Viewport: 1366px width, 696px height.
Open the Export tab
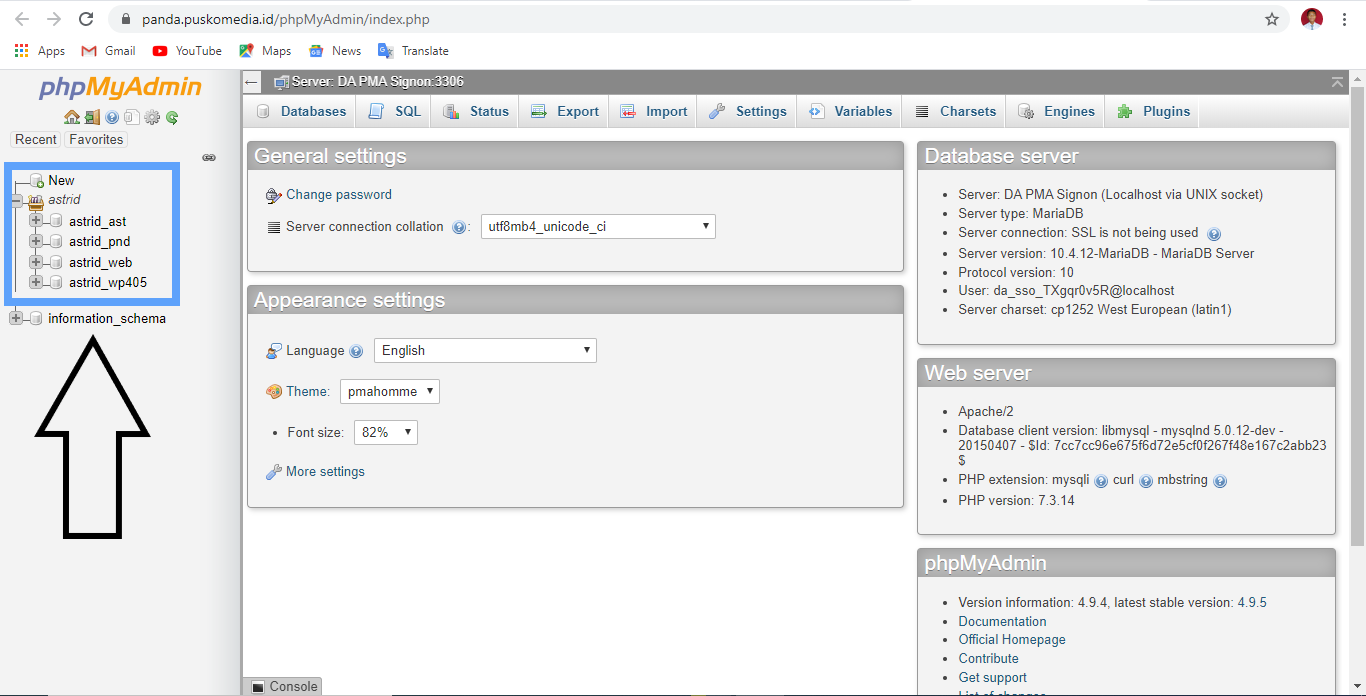tap(563, 111)
